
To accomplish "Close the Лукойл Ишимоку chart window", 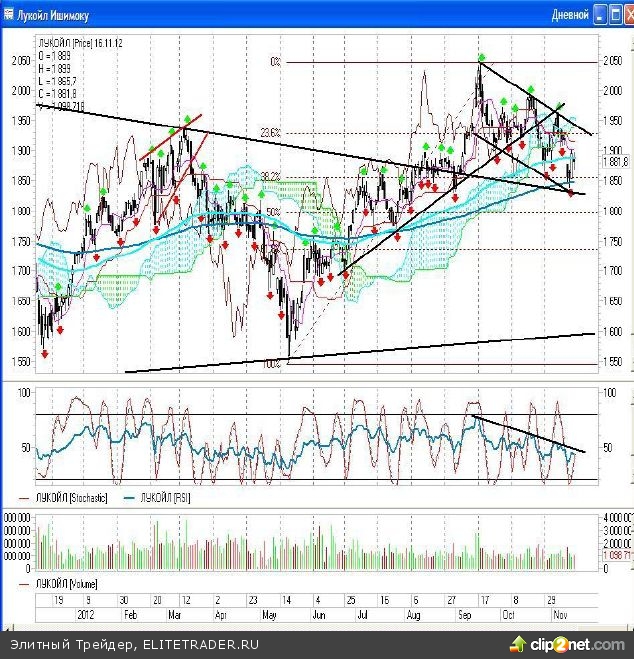I will pos(626,14).
